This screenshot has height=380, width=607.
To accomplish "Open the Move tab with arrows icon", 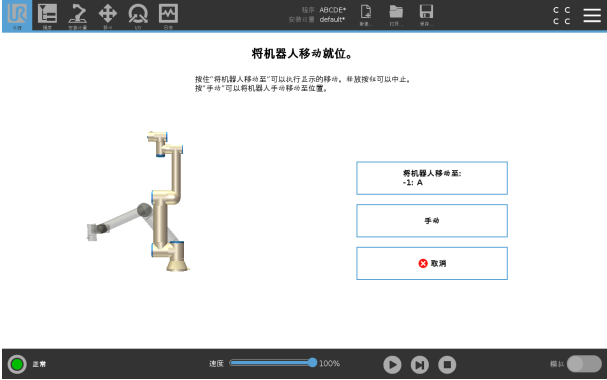I will (108, 15).
